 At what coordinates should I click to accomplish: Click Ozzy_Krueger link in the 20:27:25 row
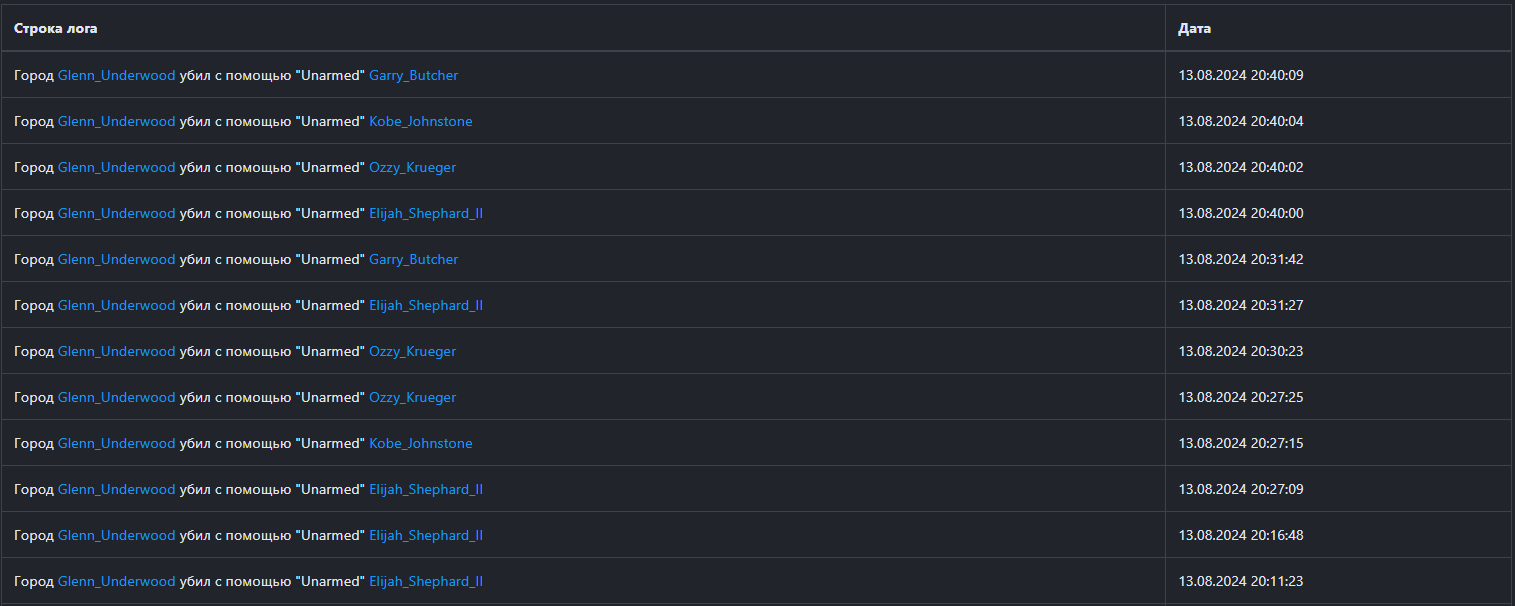412,397
